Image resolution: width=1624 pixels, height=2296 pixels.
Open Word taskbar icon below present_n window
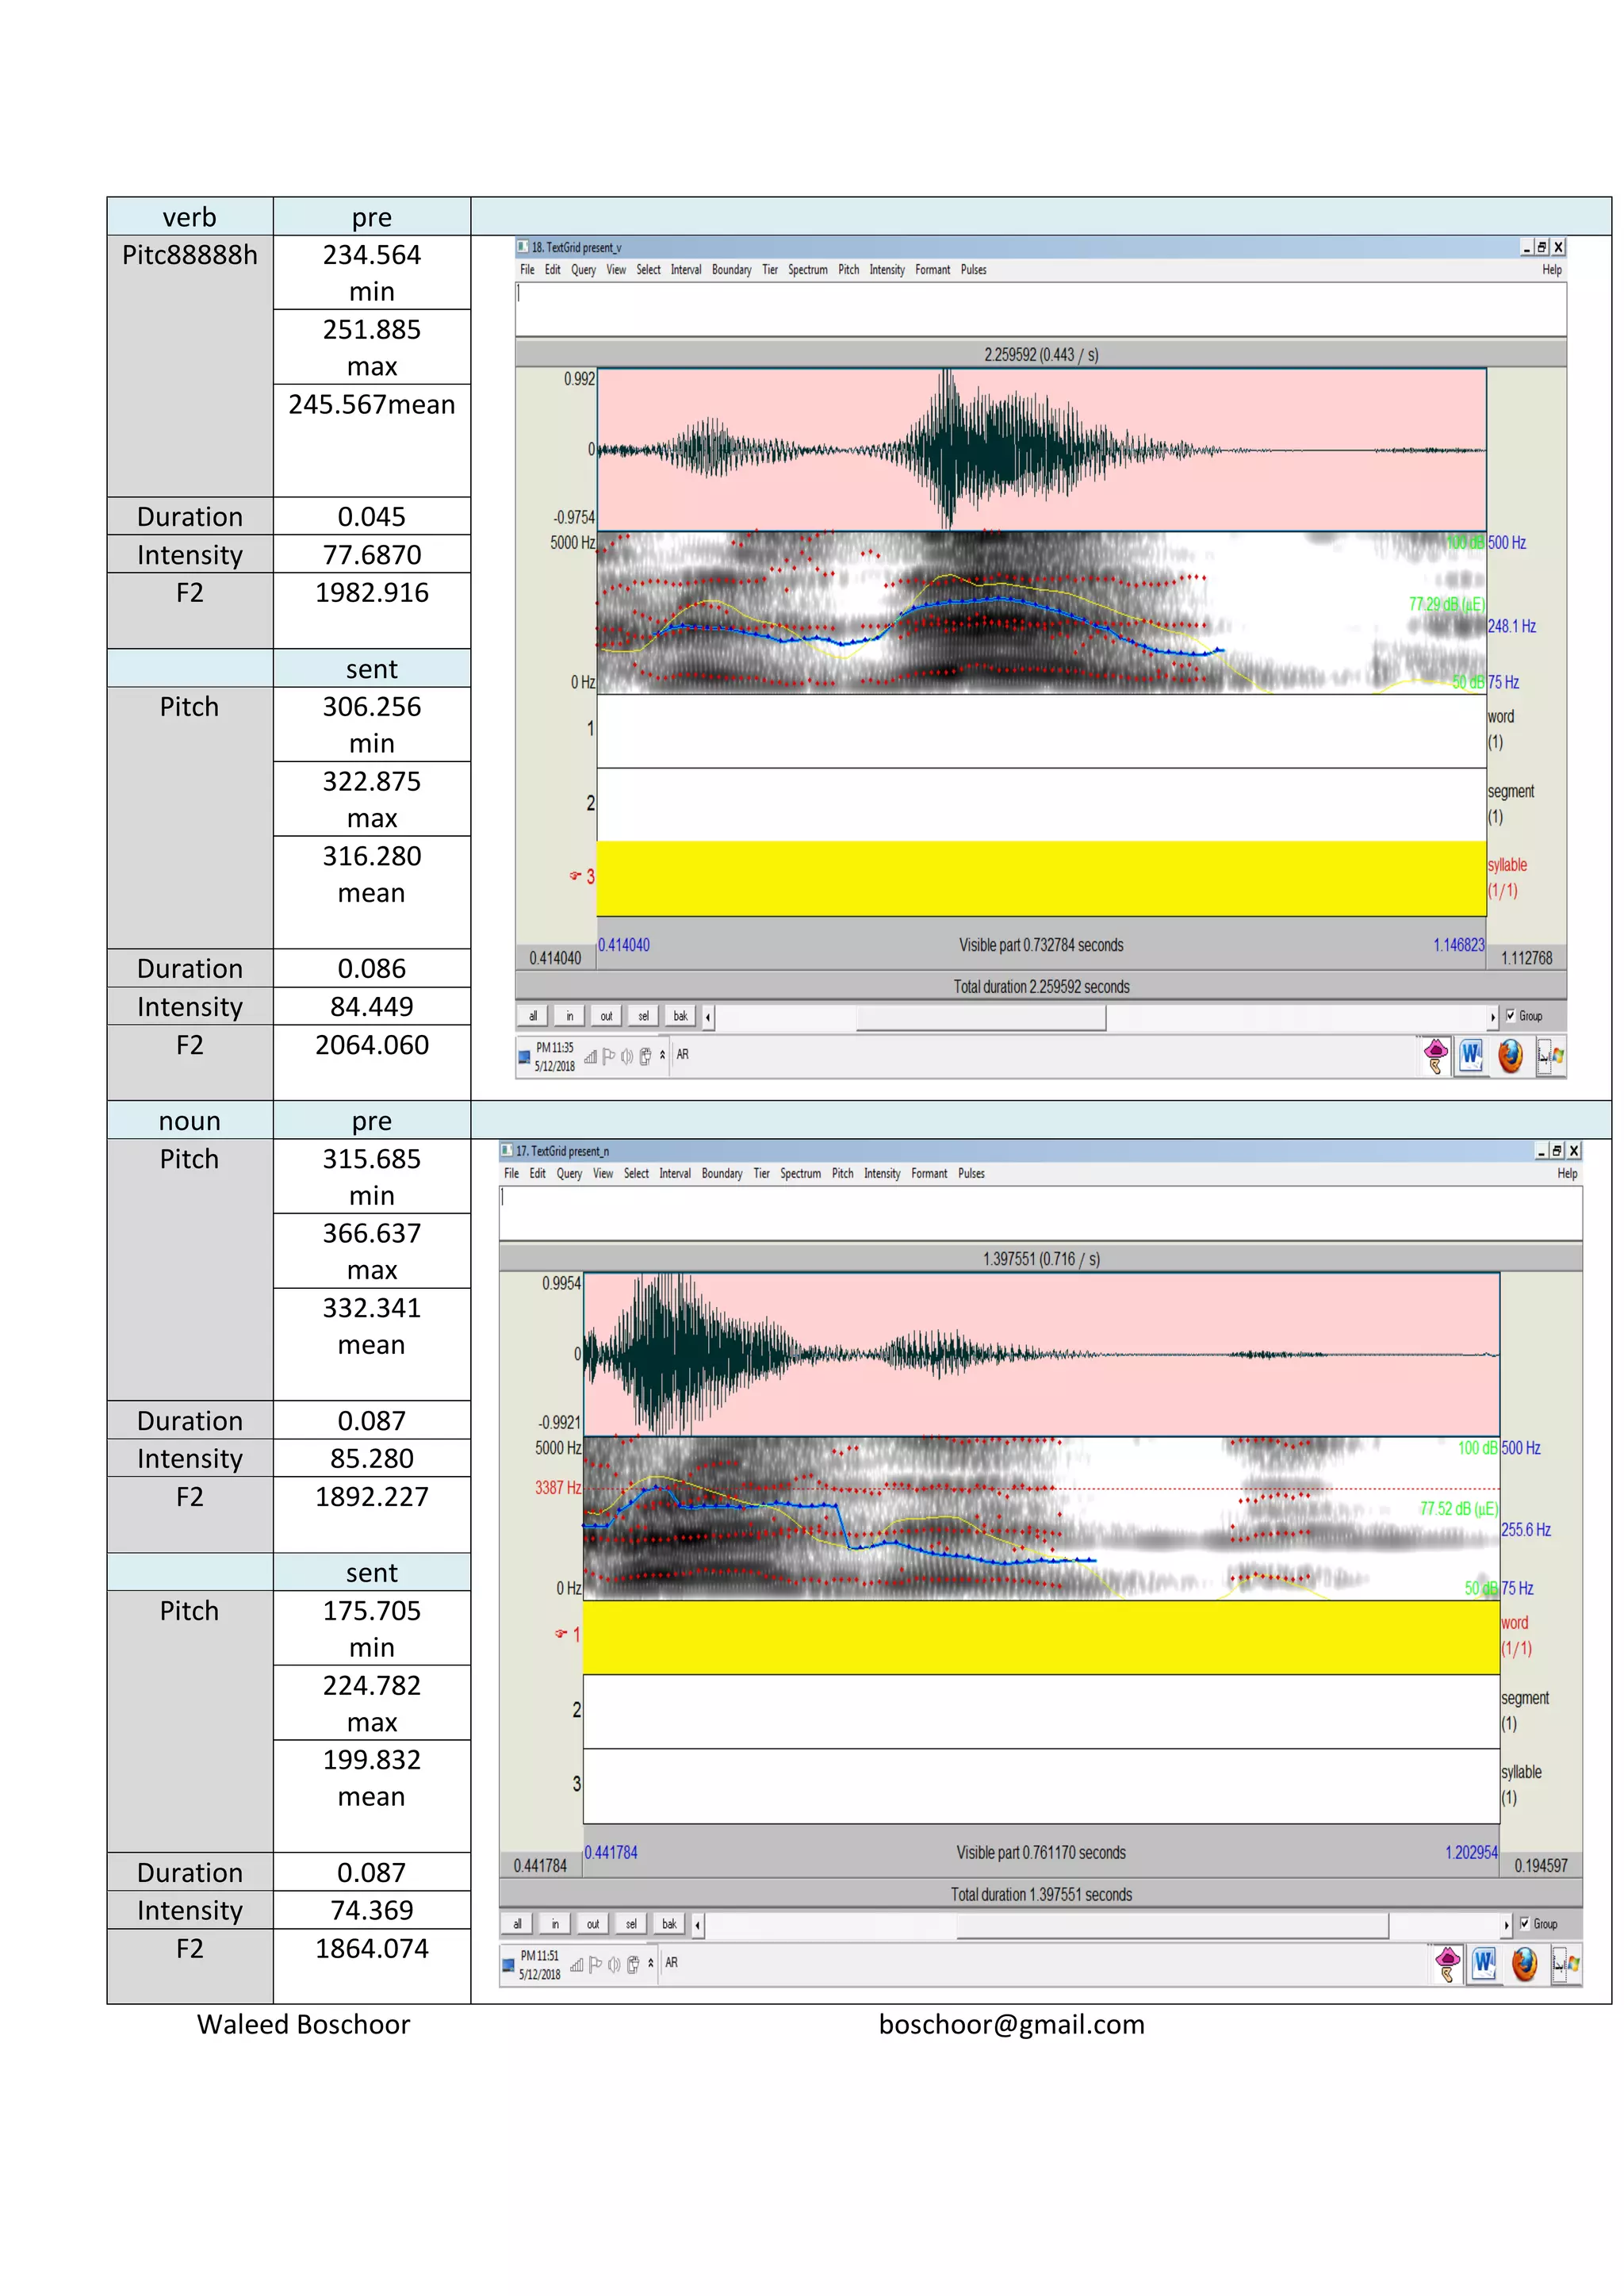coord(1485,1964)
